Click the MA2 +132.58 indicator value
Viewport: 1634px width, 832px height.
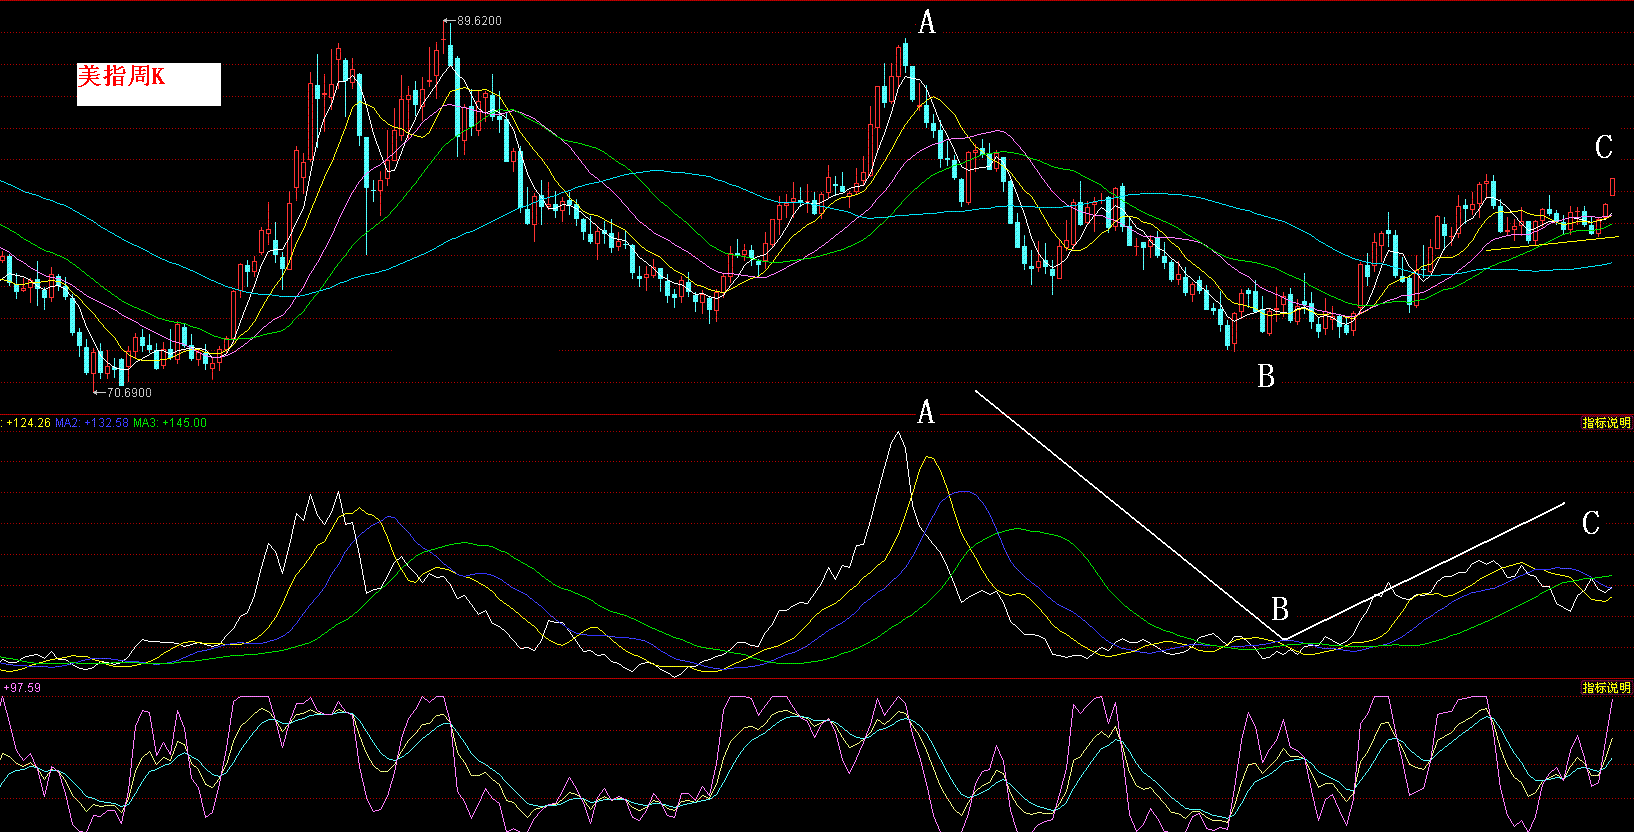tap(92, 423)
